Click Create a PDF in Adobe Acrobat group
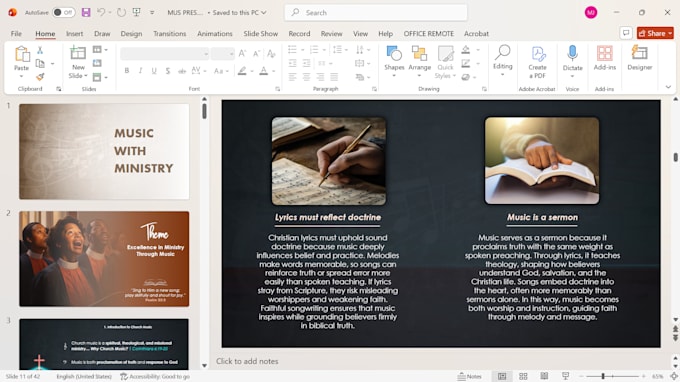The height and width of the screenshot is (382, 680). click(537, 62)
